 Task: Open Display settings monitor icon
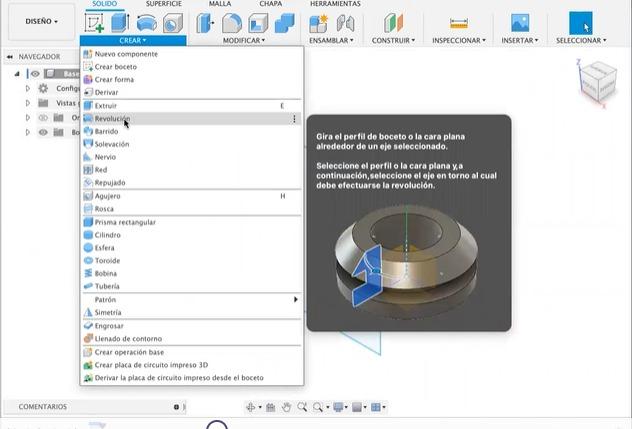tap(338, 407)
